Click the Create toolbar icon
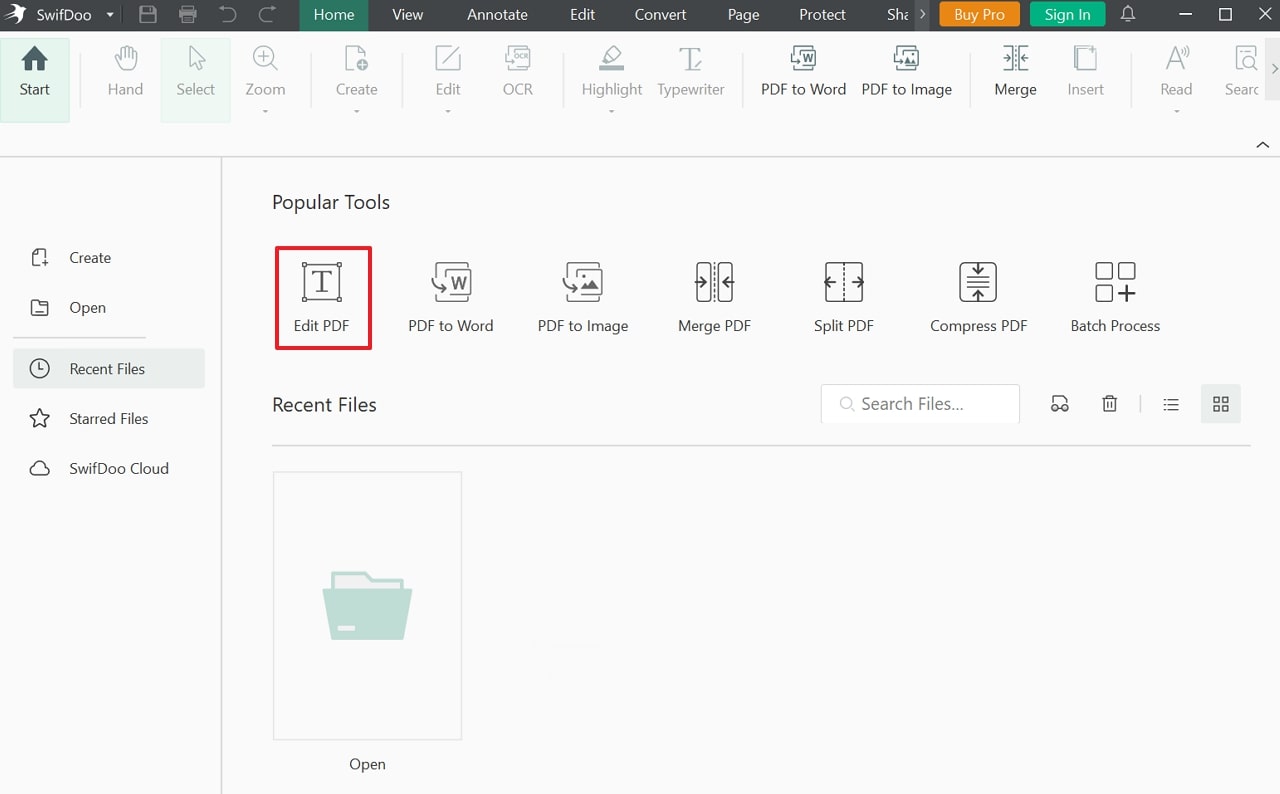This screenshot has height=794, width=1280. tap(356, 59)
